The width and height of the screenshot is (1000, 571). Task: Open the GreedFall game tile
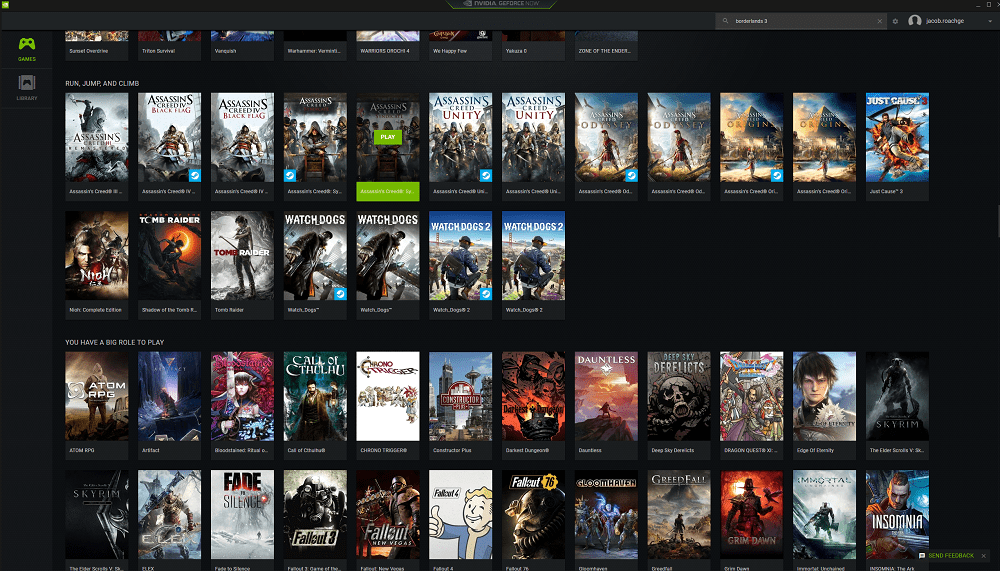pos(679,521)
